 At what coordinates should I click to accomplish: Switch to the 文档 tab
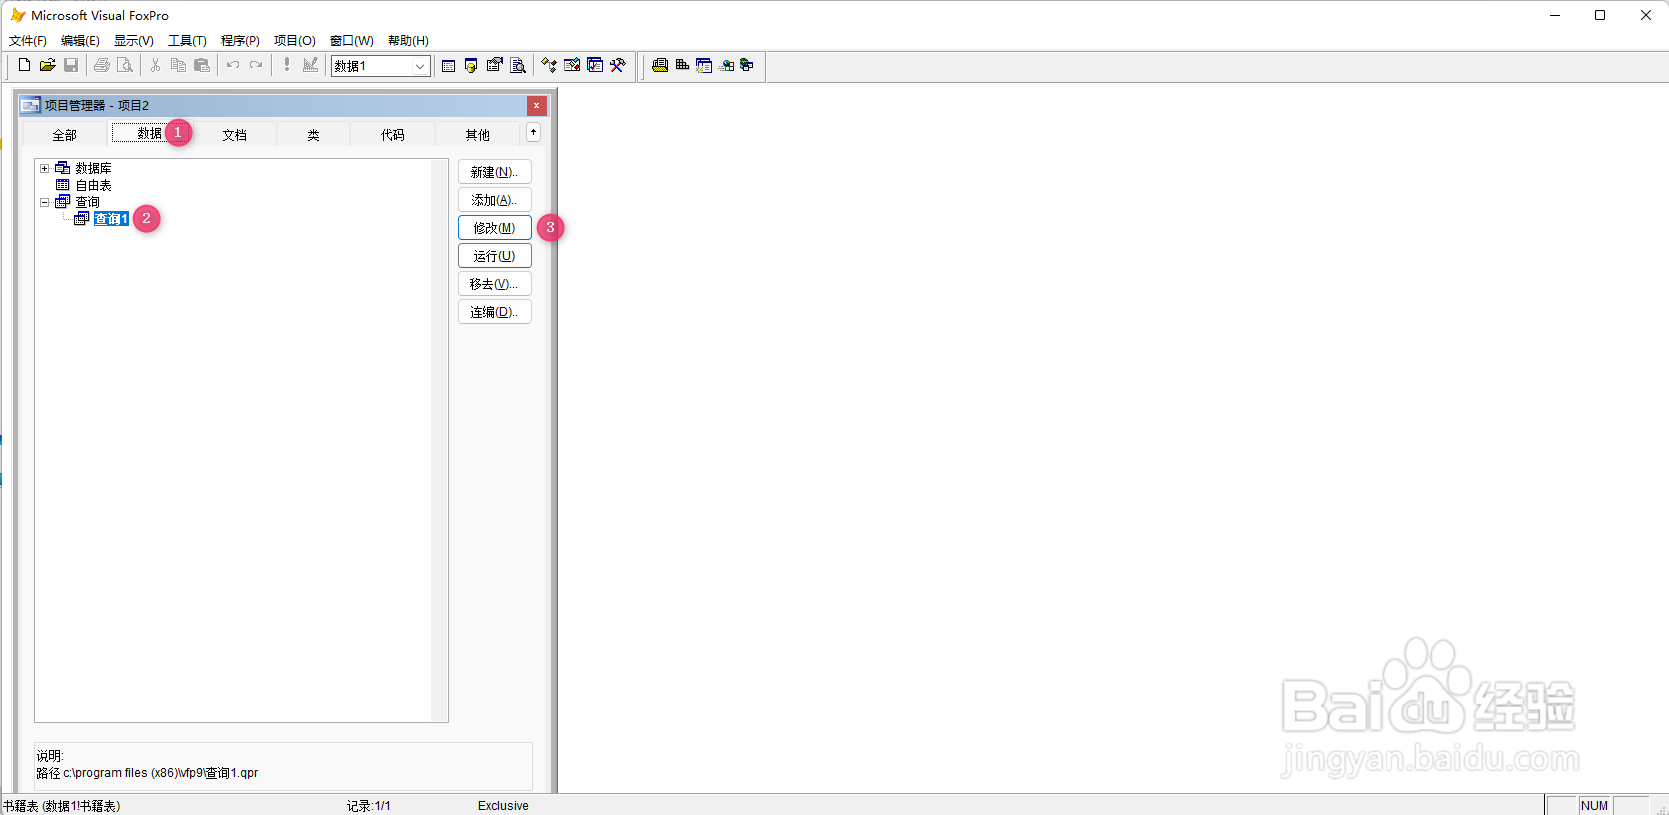234,135
